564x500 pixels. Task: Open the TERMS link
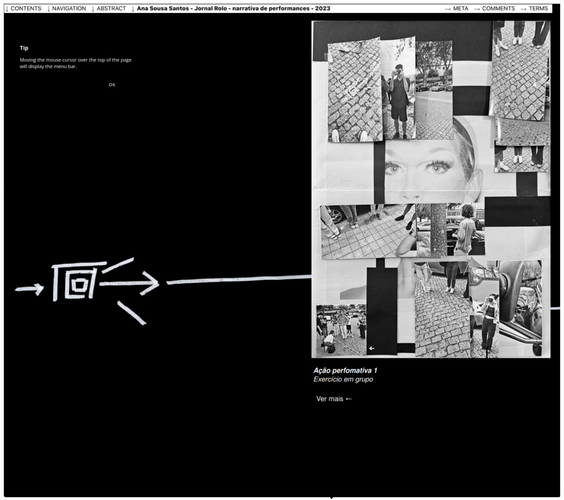pos(535,8)
